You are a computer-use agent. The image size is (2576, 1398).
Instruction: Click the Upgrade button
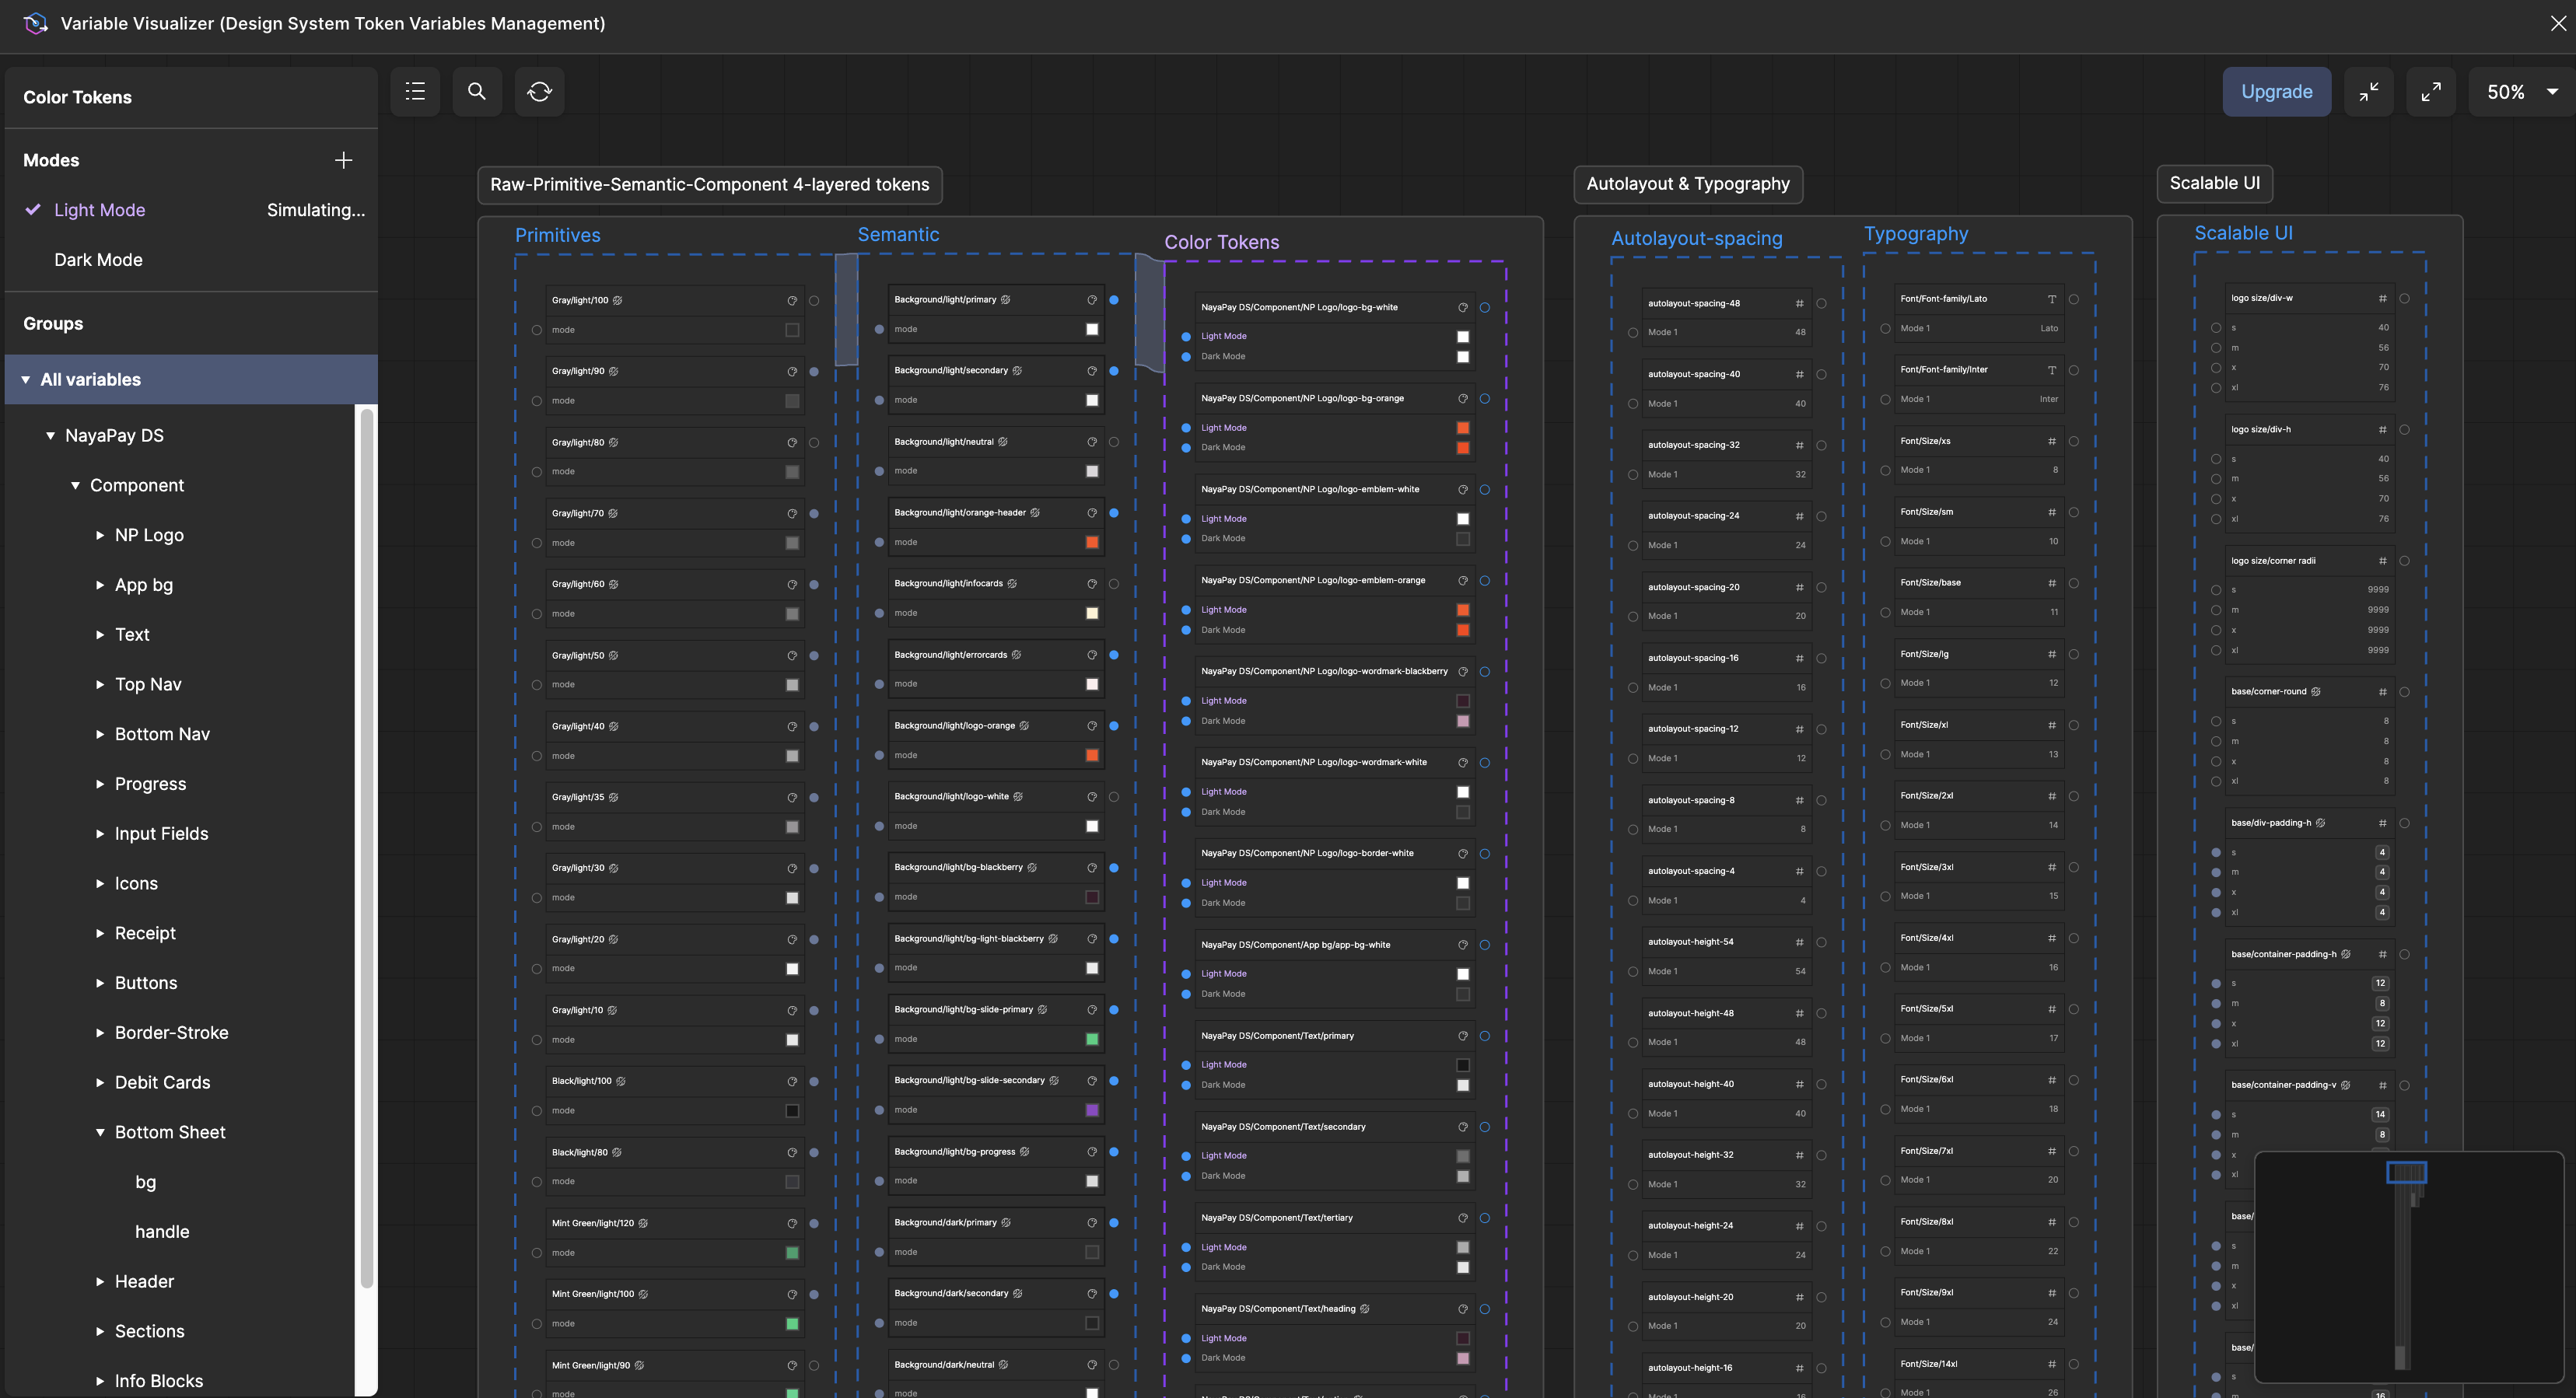pyautogui.click(x=2276, y=92)
